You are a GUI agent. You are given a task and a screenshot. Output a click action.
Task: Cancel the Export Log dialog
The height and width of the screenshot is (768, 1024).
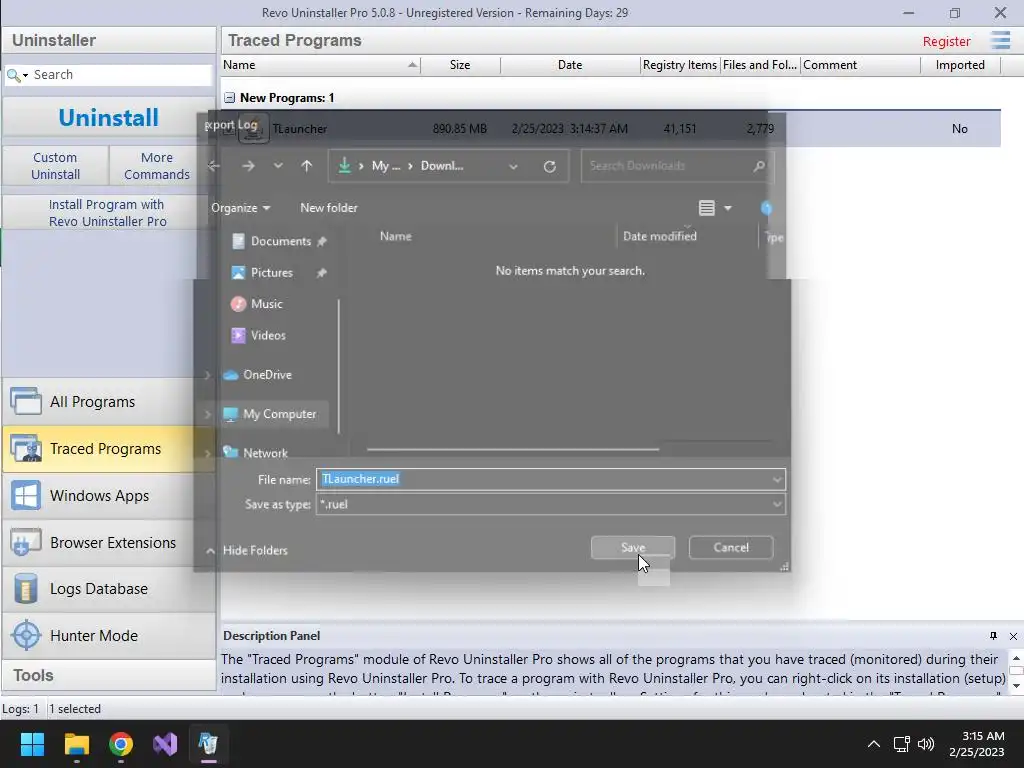pyautogui.click(x=731, y=547)
